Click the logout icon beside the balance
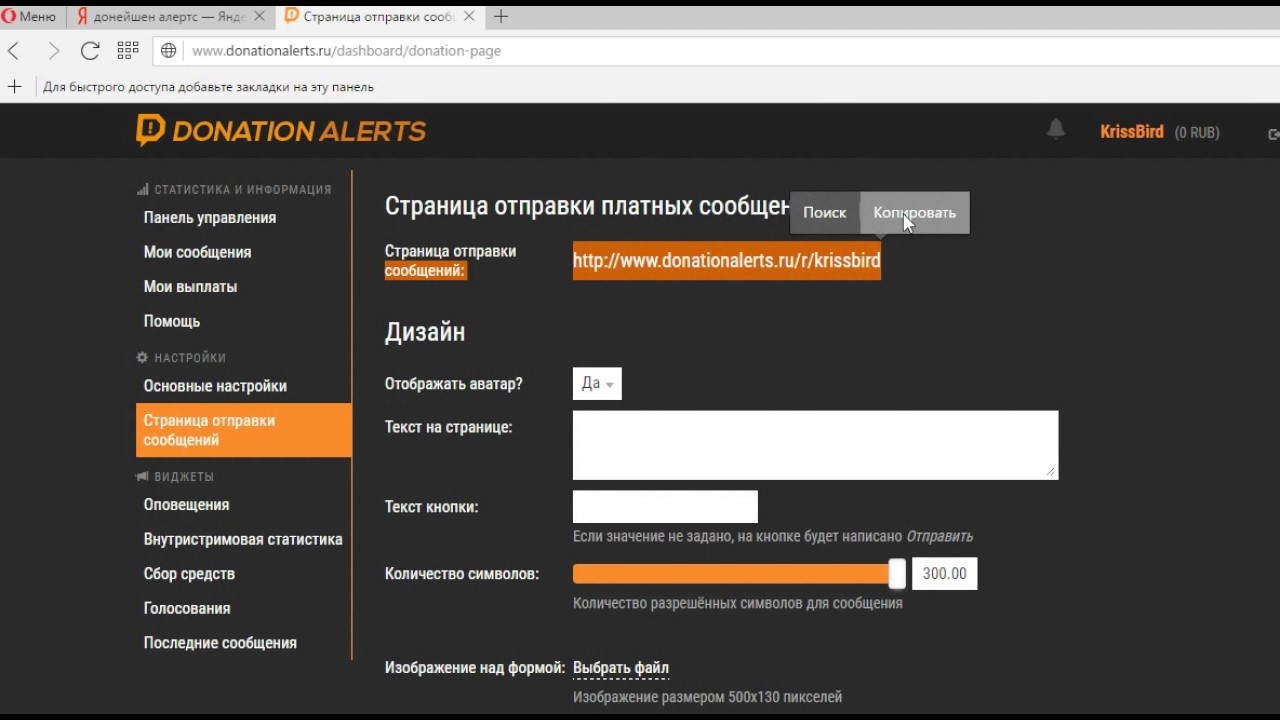 [x=1273, y=134]
